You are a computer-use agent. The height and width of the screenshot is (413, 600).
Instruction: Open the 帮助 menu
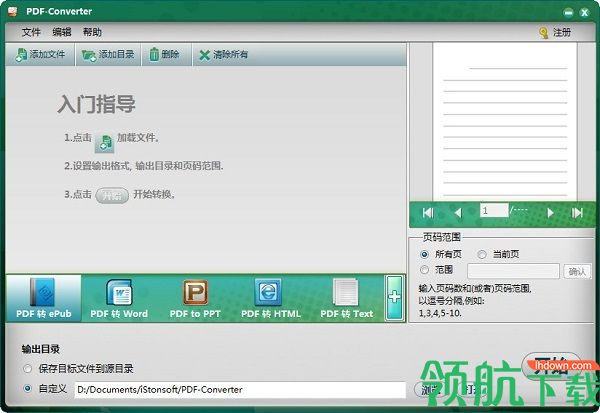(x=92, y=32)
